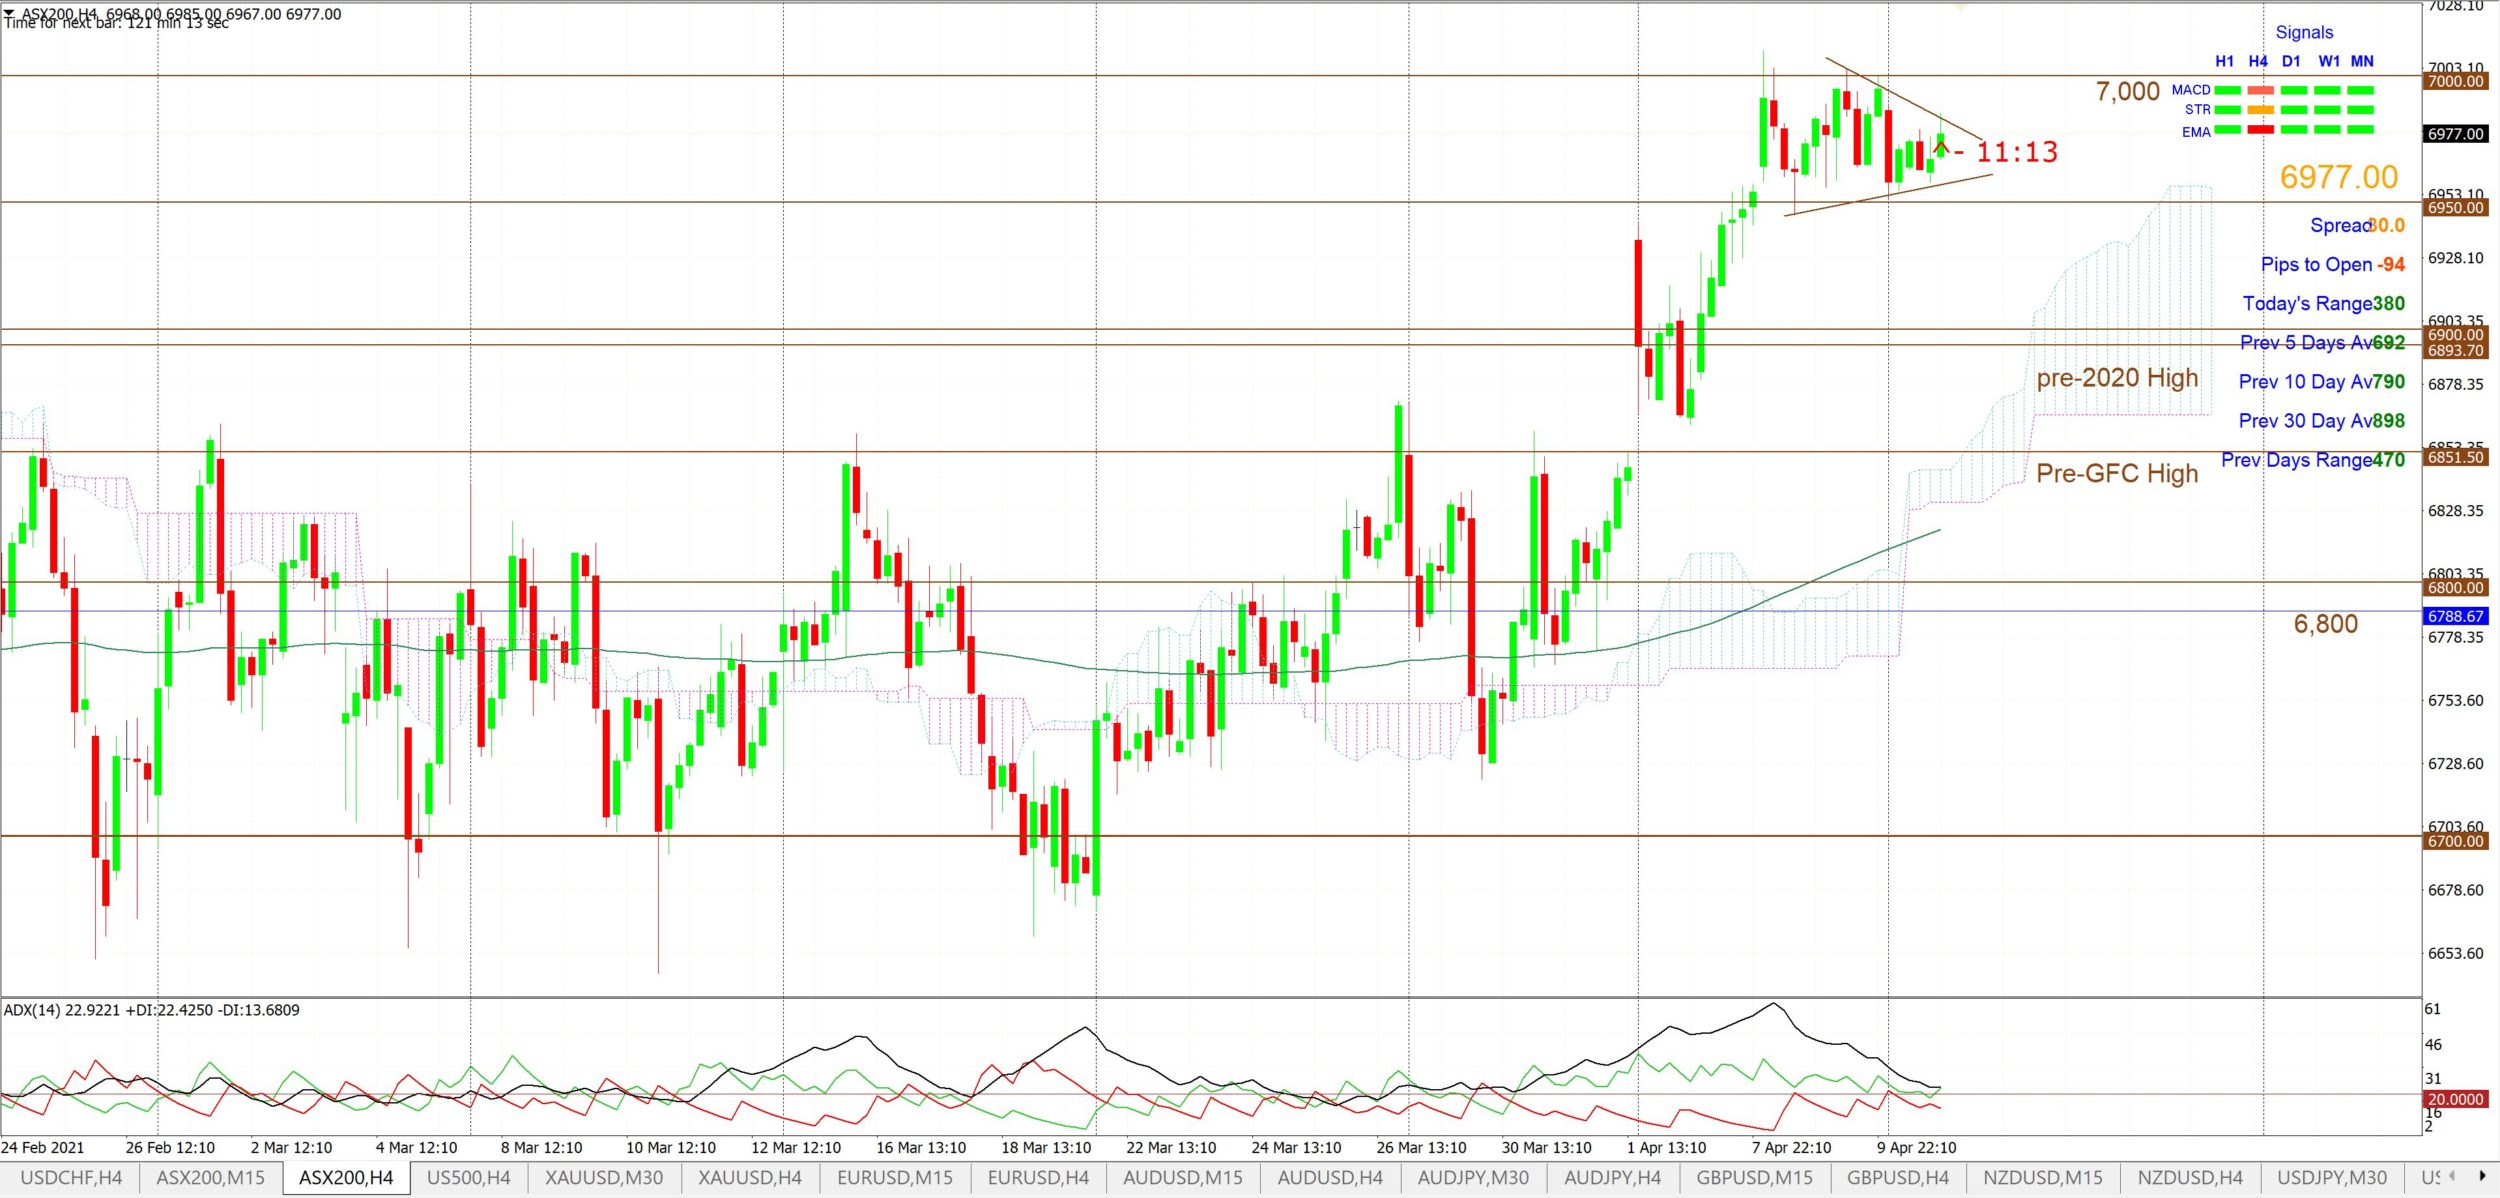The image size is (2500, 1198).
Task: Click the STR D1 green signal block
Action: [x=2294, y=110]
